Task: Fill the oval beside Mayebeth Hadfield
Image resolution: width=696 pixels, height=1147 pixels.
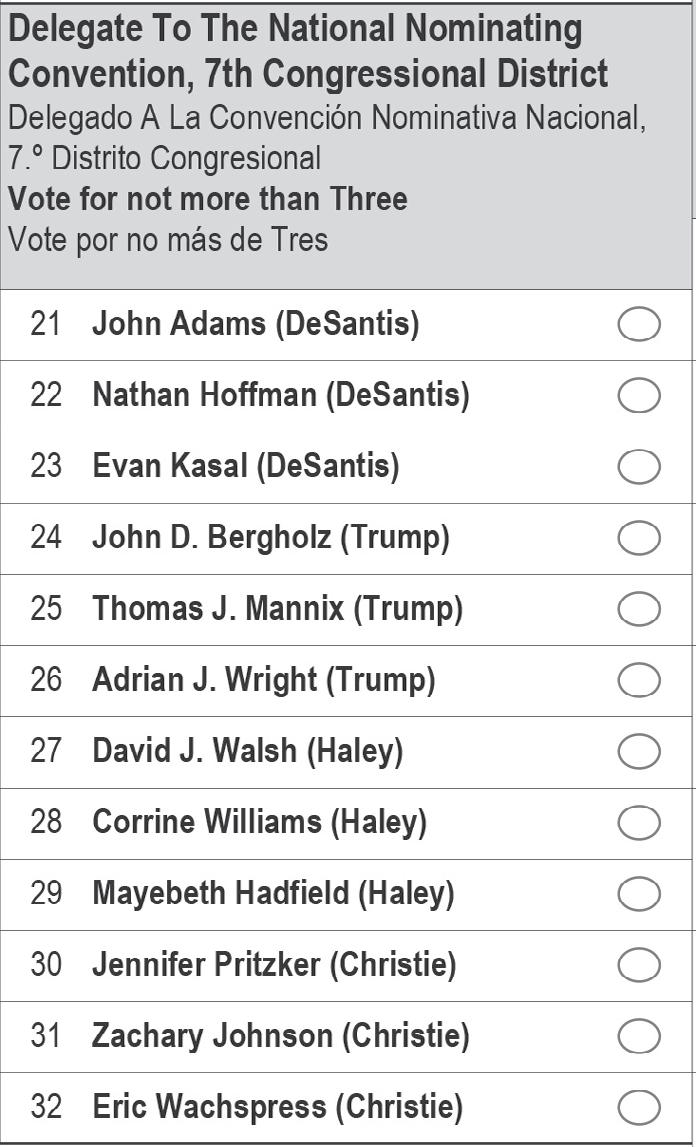Action: tap(639, 894)
